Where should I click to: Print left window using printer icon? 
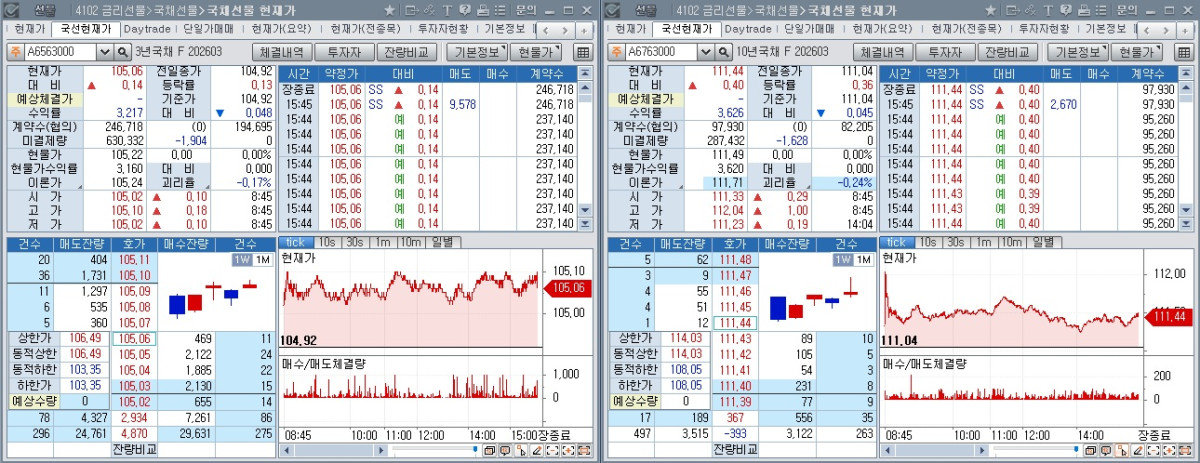[x=483, y=10]
